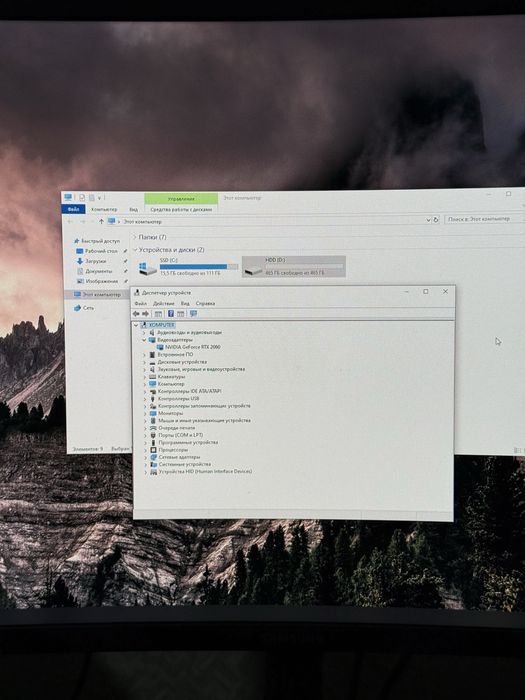Expand Звуковые, игровые и видеоустройства category
This screenshot has width=525, height=700.
(145, 370)
